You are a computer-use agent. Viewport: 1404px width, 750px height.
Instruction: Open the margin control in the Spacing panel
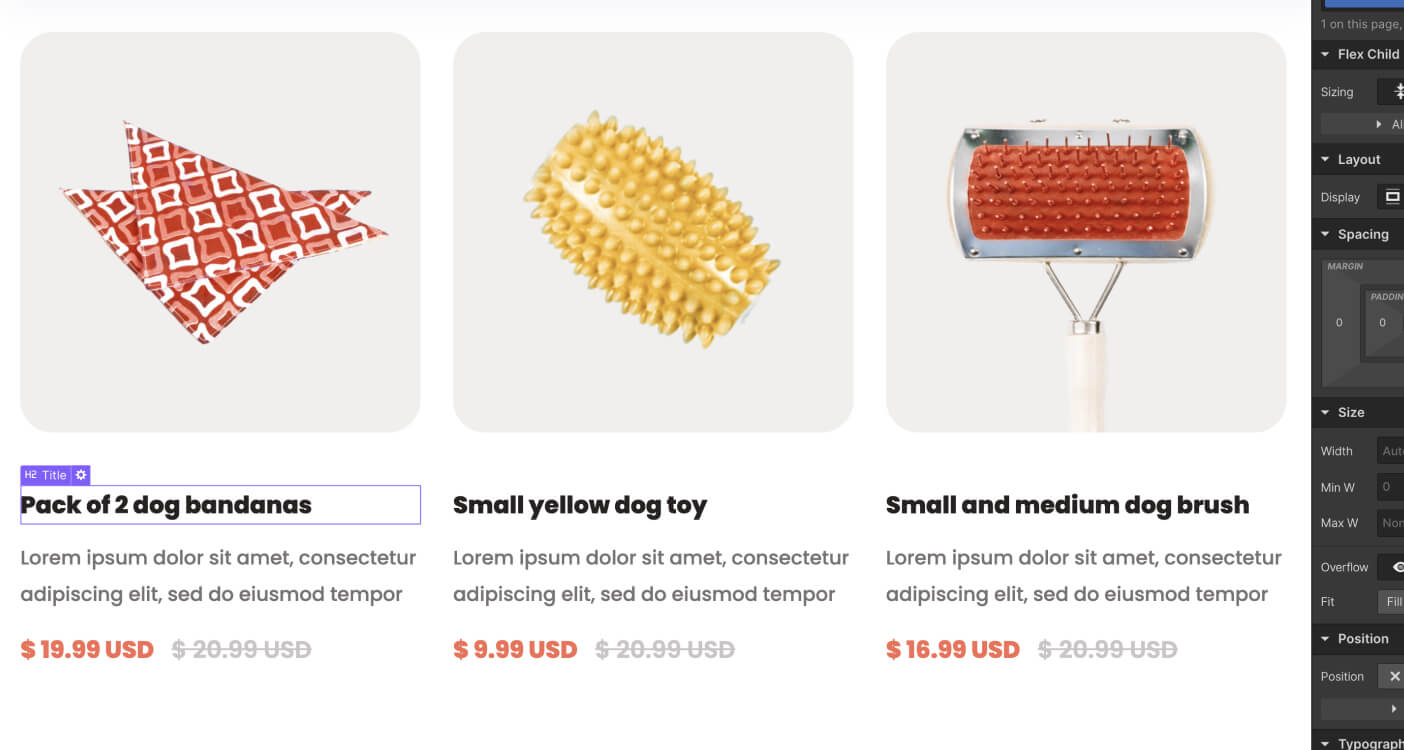(x=1344, y=266)
